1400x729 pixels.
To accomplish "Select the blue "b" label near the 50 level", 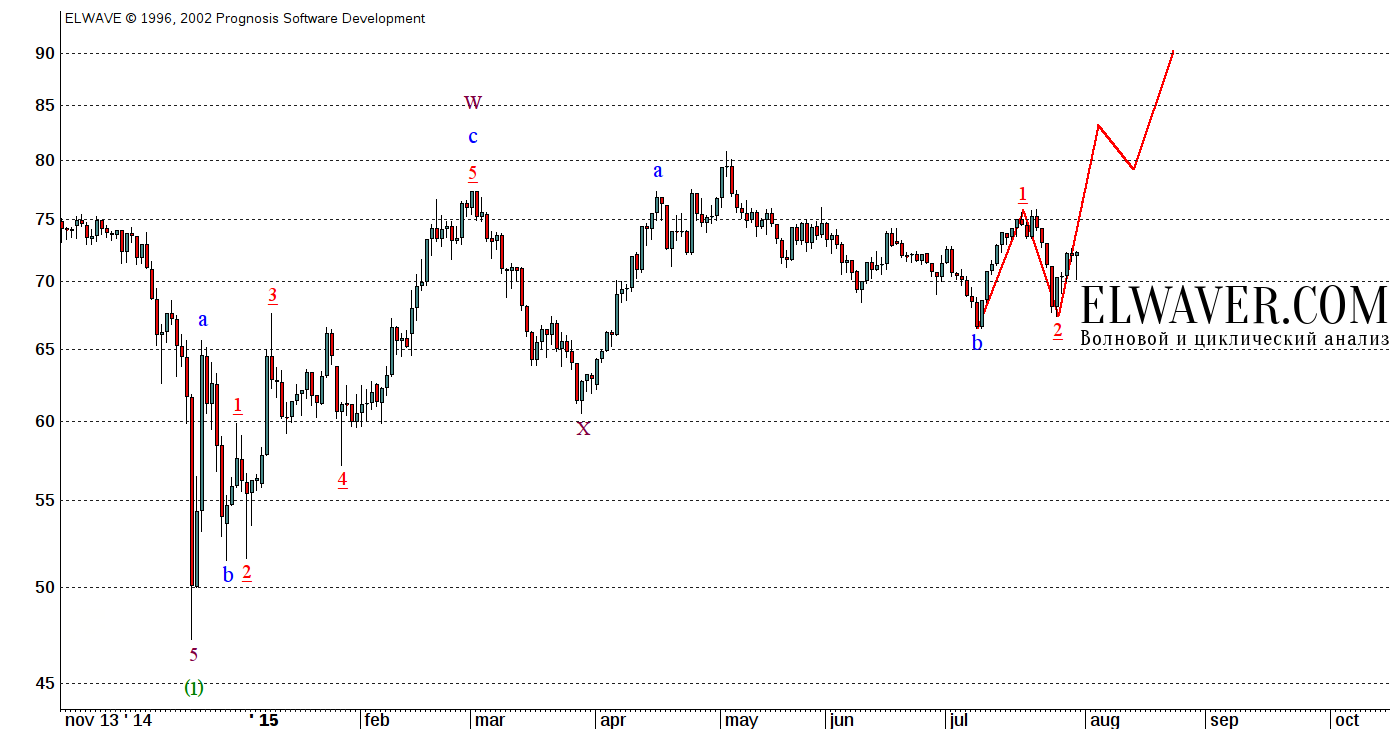I will pos(228,574).
